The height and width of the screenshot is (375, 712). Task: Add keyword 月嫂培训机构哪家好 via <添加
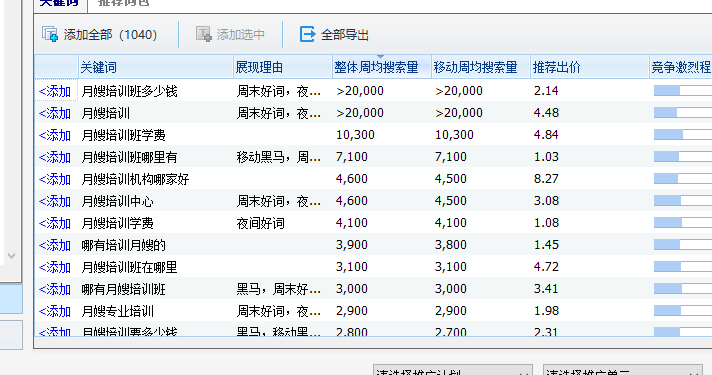(55, 179)
